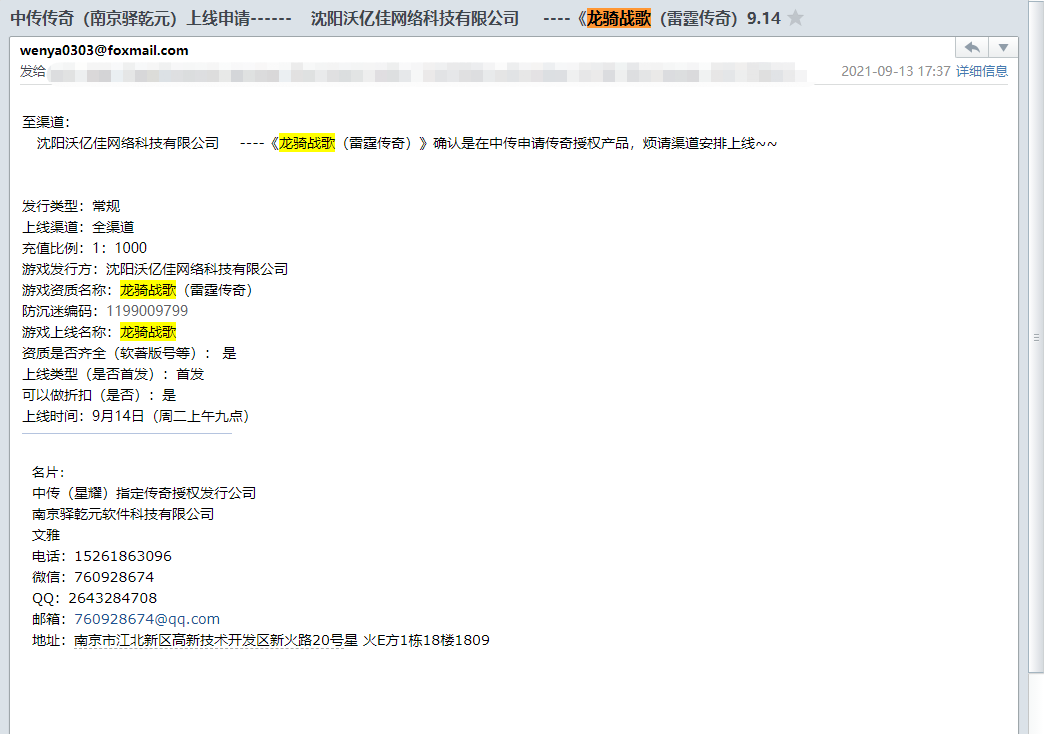
Task: Click the contact name 文雅
Action: point(46,535)
